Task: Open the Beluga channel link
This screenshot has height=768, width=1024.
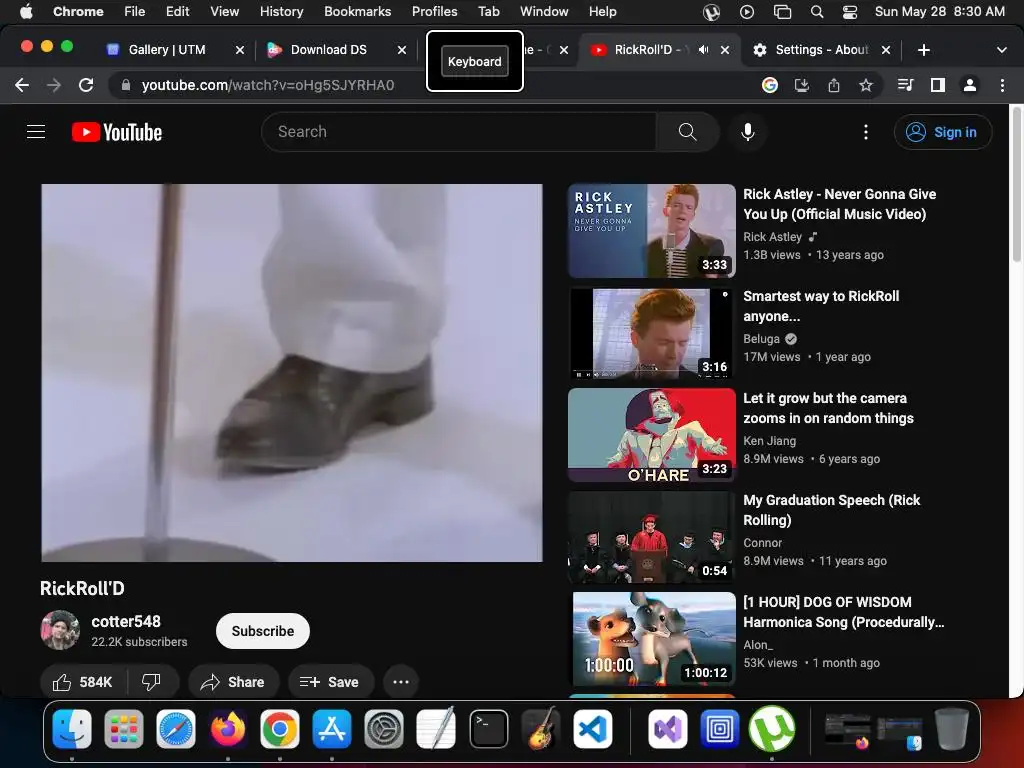Action: [761, 339]
